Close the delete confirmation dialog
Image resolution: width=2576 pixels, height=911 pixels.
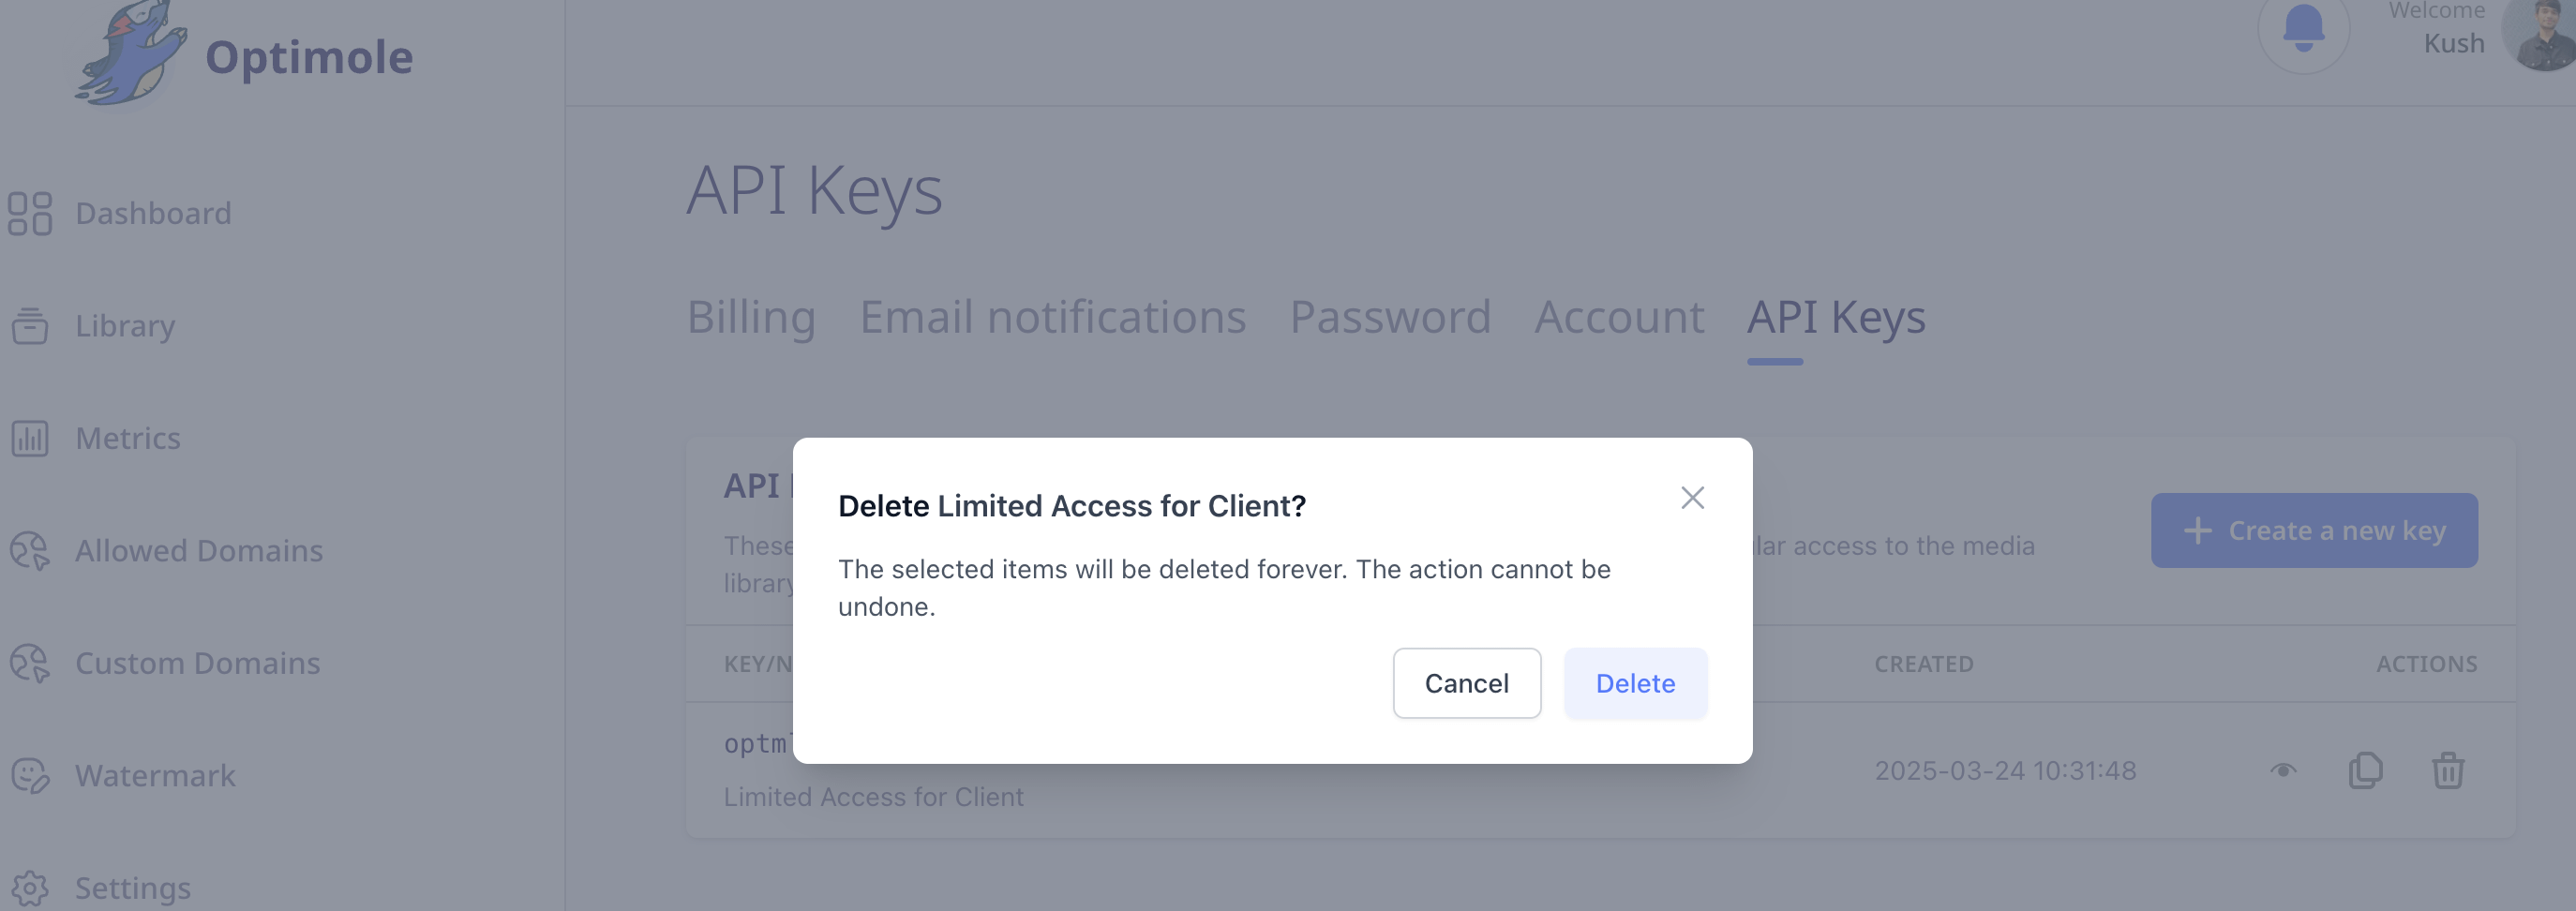[1692, 498]
